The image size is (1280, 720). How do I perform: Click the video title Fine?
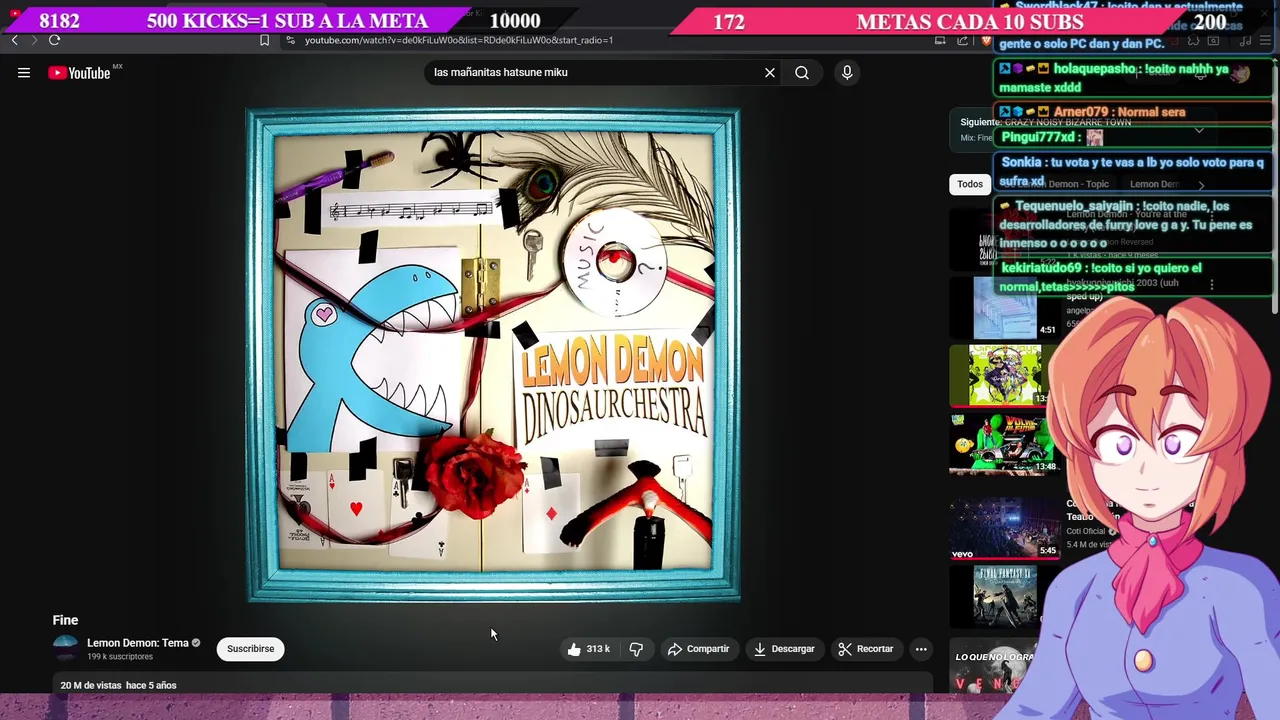[65, 620]
